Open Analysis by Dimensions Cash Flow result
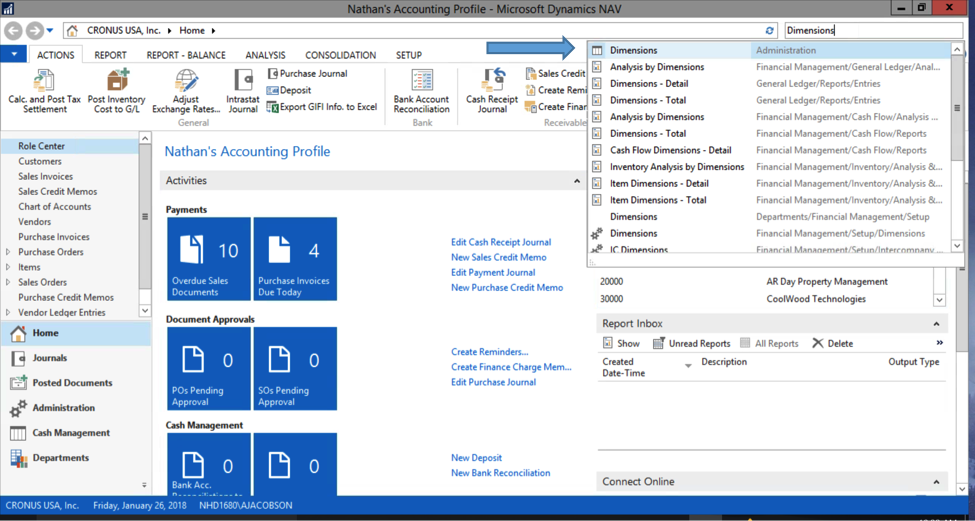The image size is (975, 521). [x=769, y=117]
